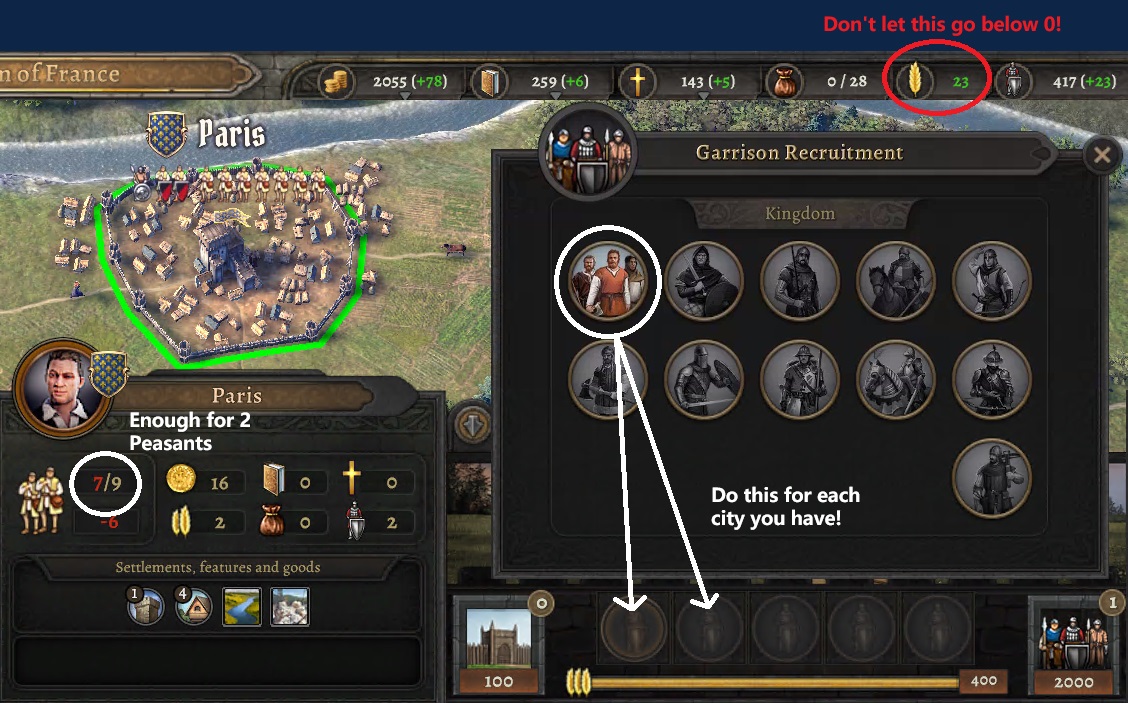The image size is (1128, 703).
Task: Click the Paris governor portrait
Action: click(63, 389)
